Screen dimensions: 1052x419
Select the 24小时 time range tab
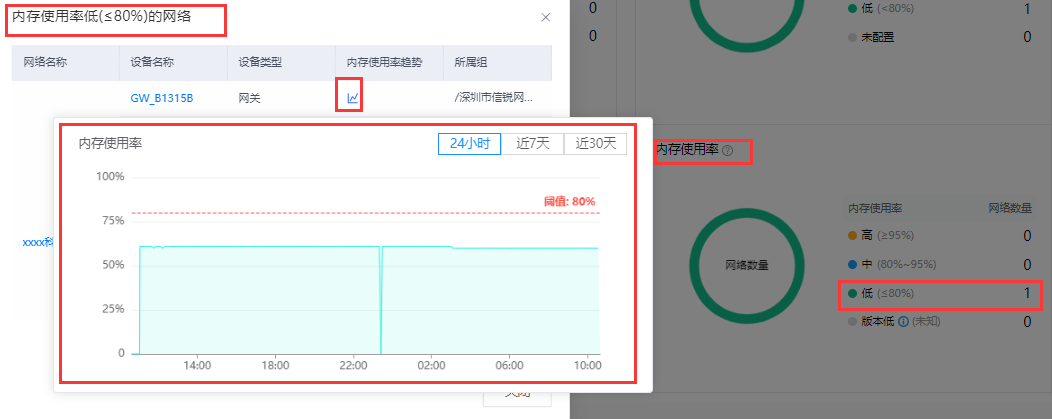469,144
